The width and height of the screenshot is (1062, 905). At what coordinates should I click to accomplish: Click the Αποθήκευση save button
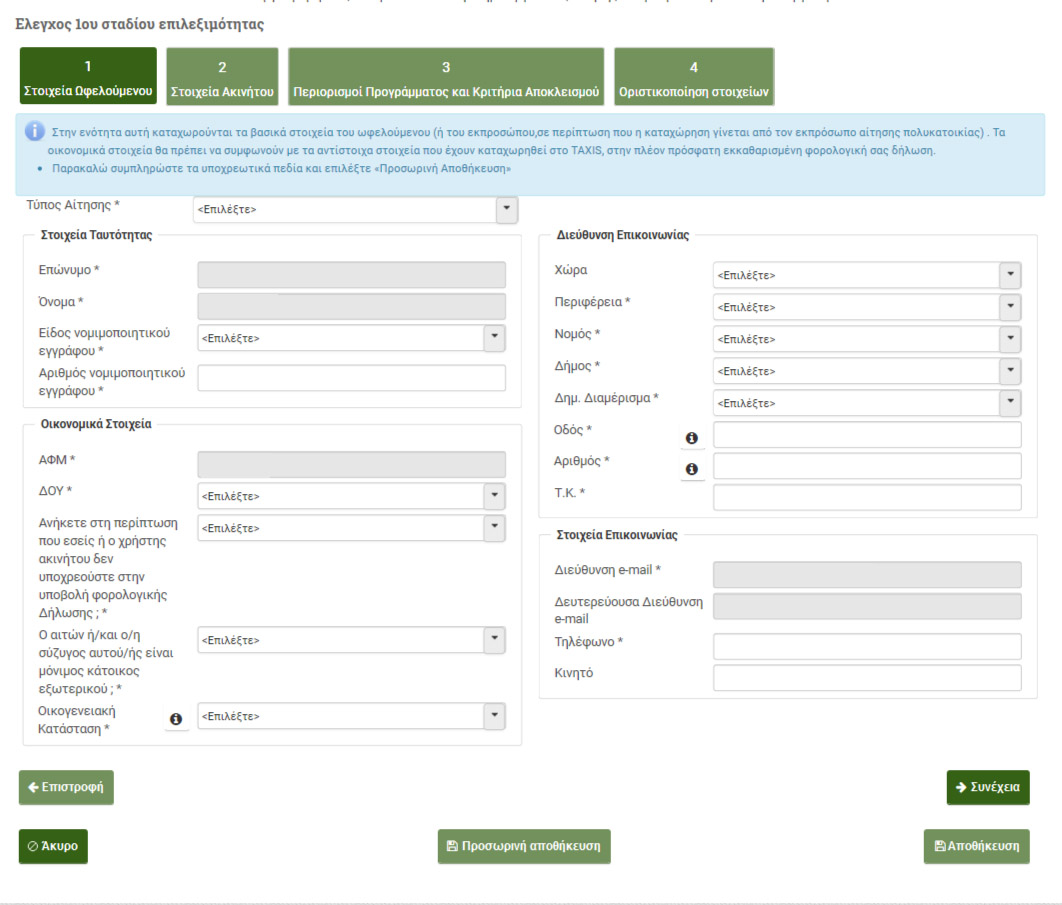click(976, 846)
